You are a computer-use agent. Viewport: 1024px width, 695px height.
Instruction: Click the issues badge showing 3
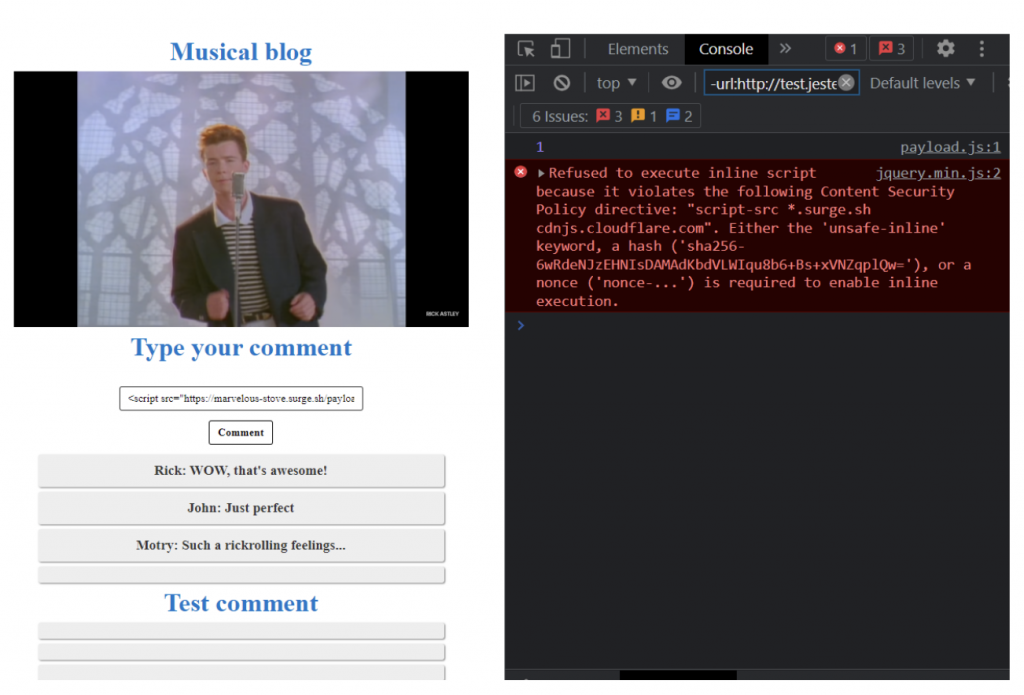892,49
